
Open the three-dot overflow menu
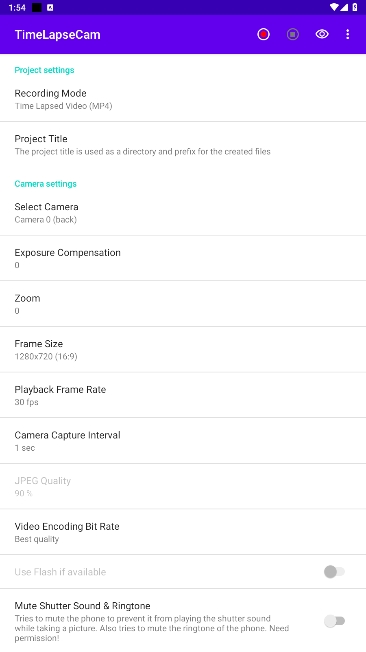click(348, 34)
